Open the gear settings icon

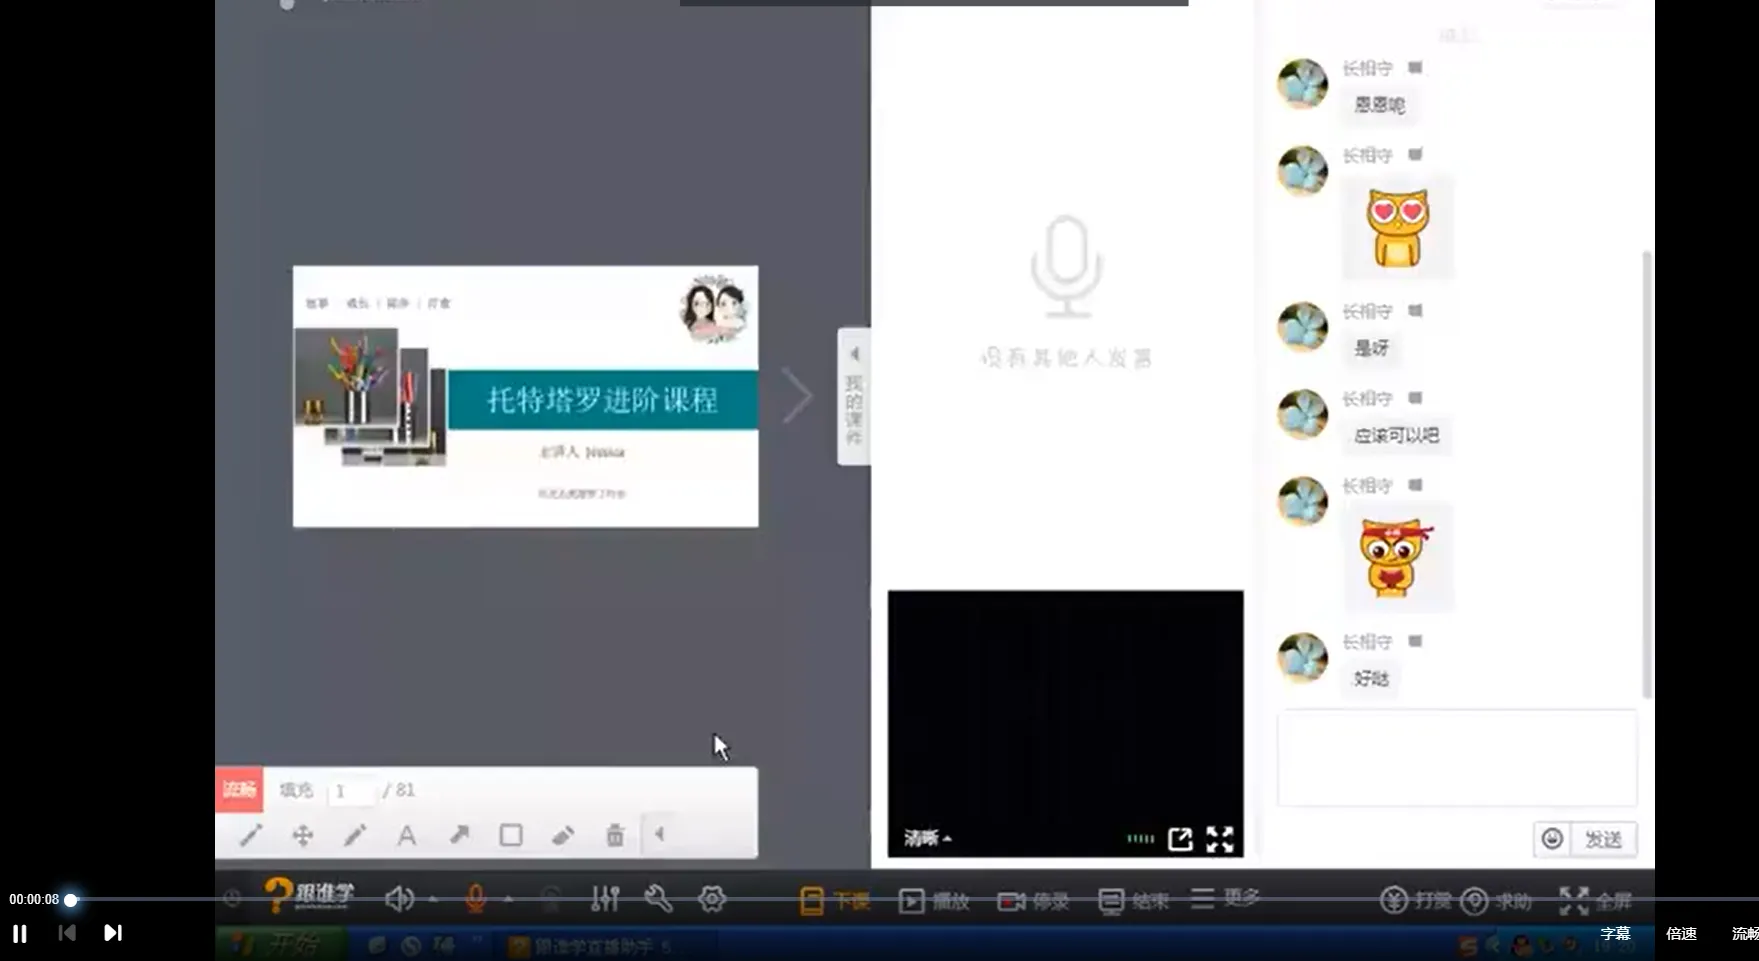click(712, 899)
